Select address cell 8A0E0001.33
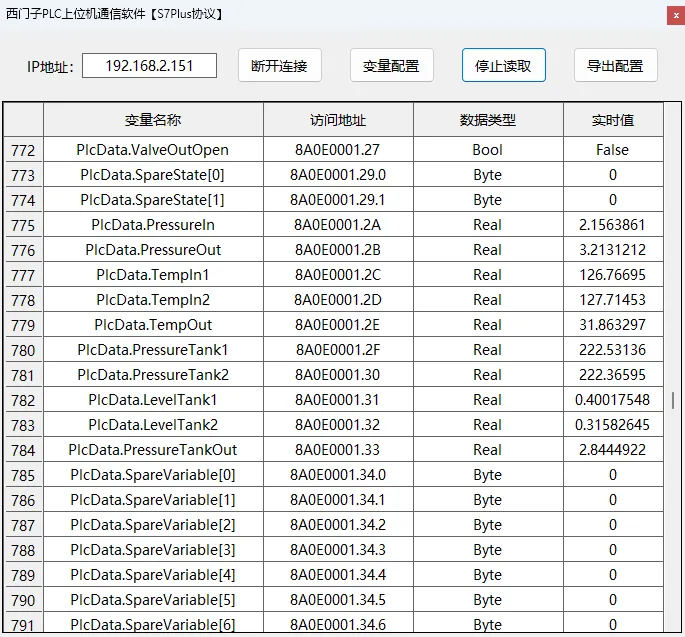 [338, 450]
